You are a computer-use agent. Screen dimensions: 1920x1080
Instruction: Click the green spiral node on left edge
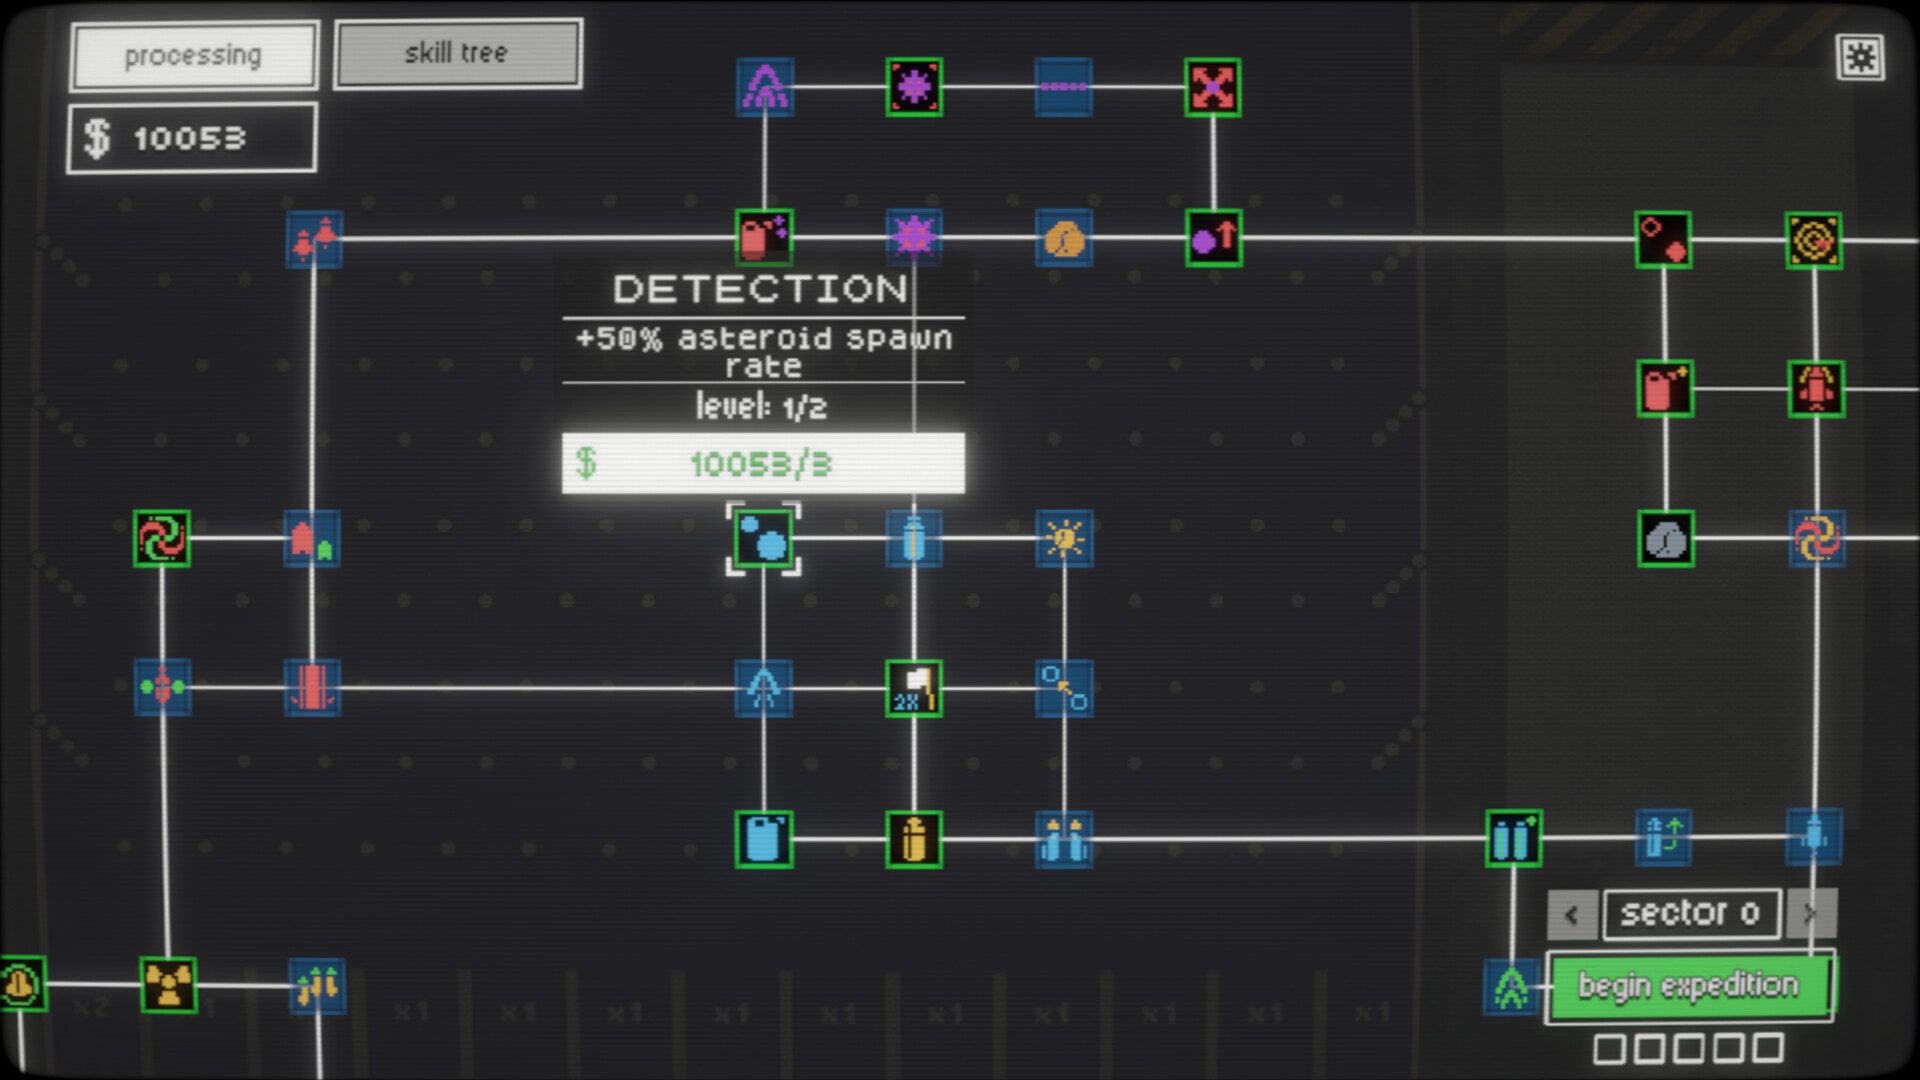point(161,539)
